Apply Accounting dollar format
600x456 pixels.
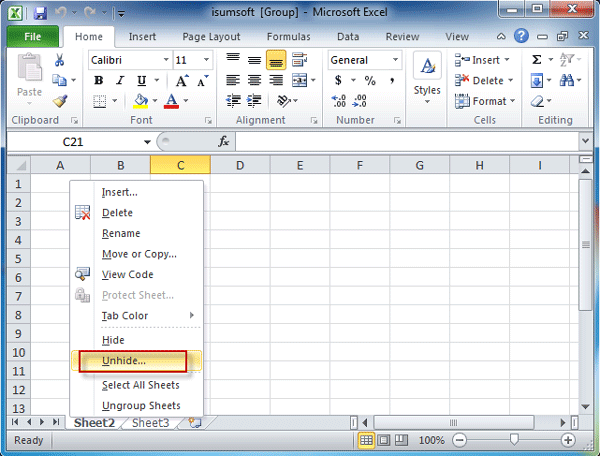pos(338,80)
